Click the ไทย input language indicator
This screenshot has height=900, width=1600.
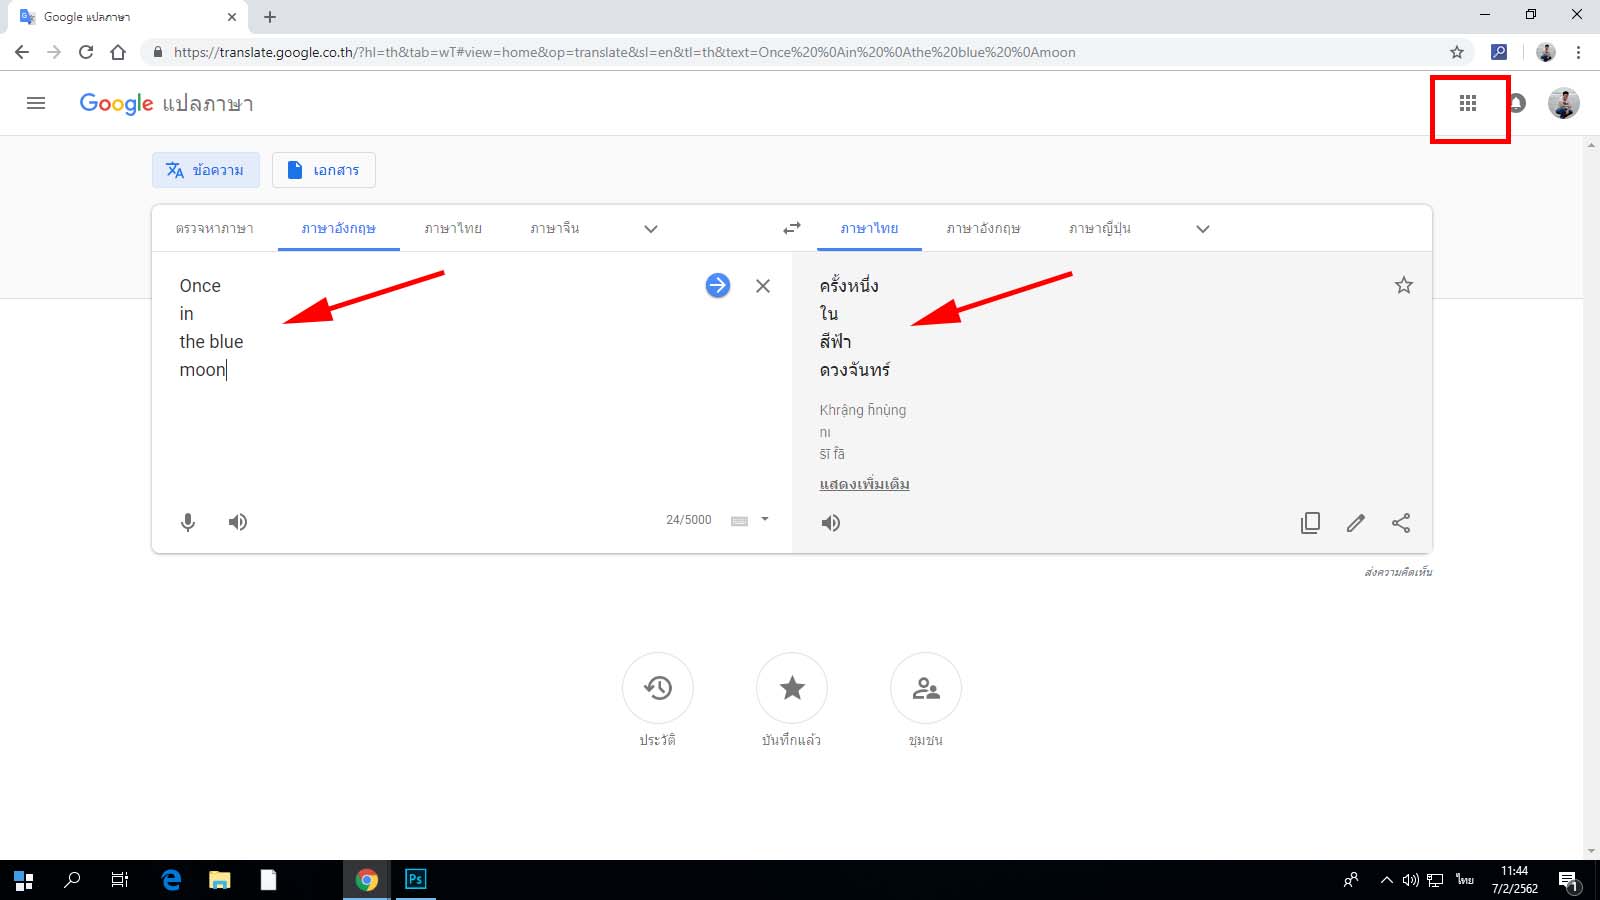point(1465,880)
